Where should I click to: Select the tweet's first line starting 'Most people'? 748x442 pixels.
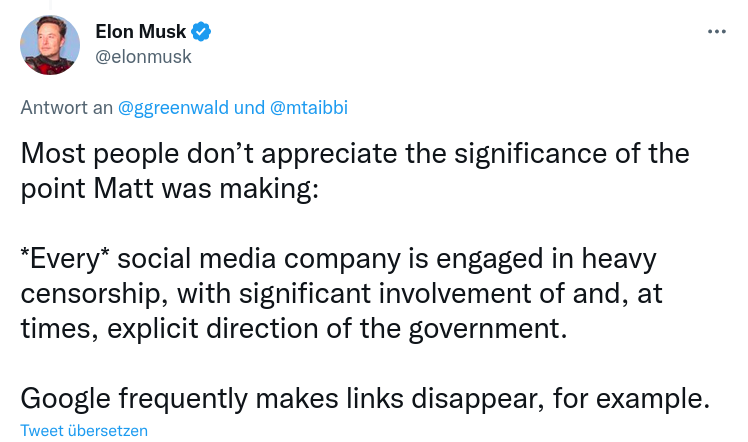click(355, 154)
